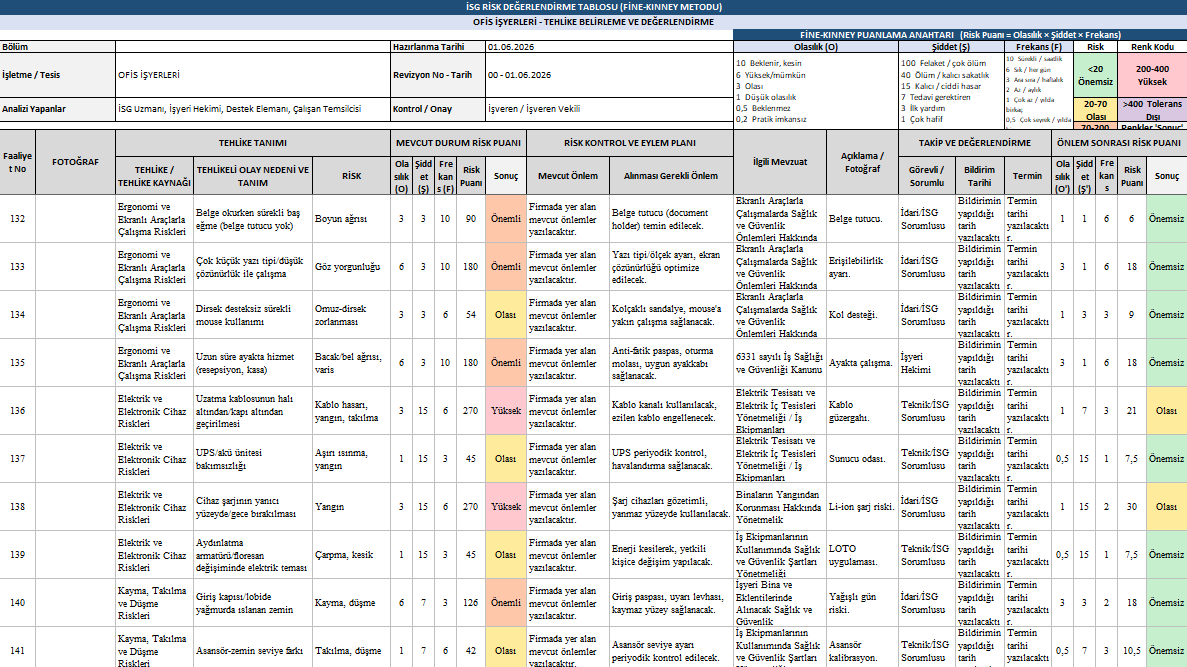1187x667 pixels.
Task: Click the TEHLİKELİ OLAY NEDENİ VE TANIM header
Action: coord(253,176)
